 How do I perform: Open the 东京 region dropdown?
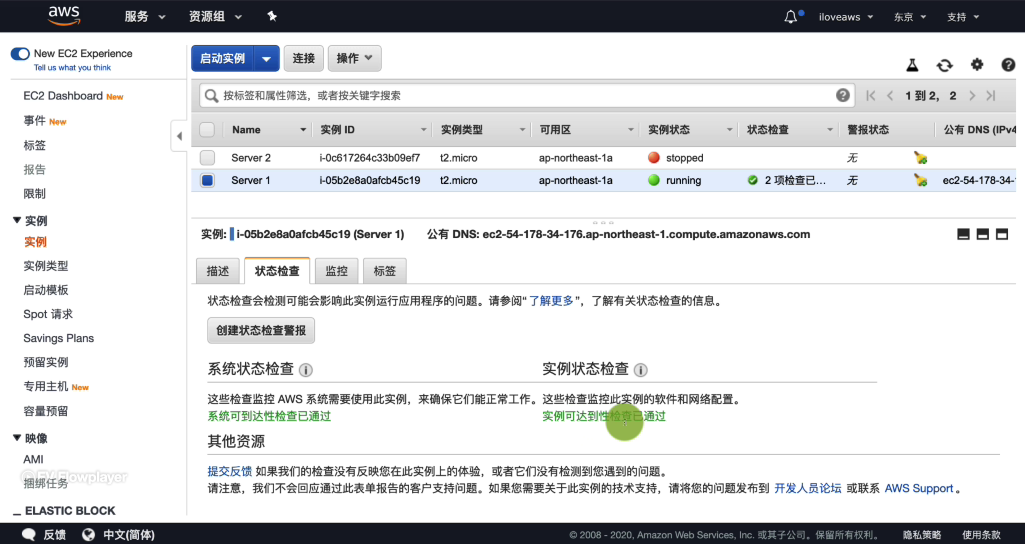click(910, 17)
